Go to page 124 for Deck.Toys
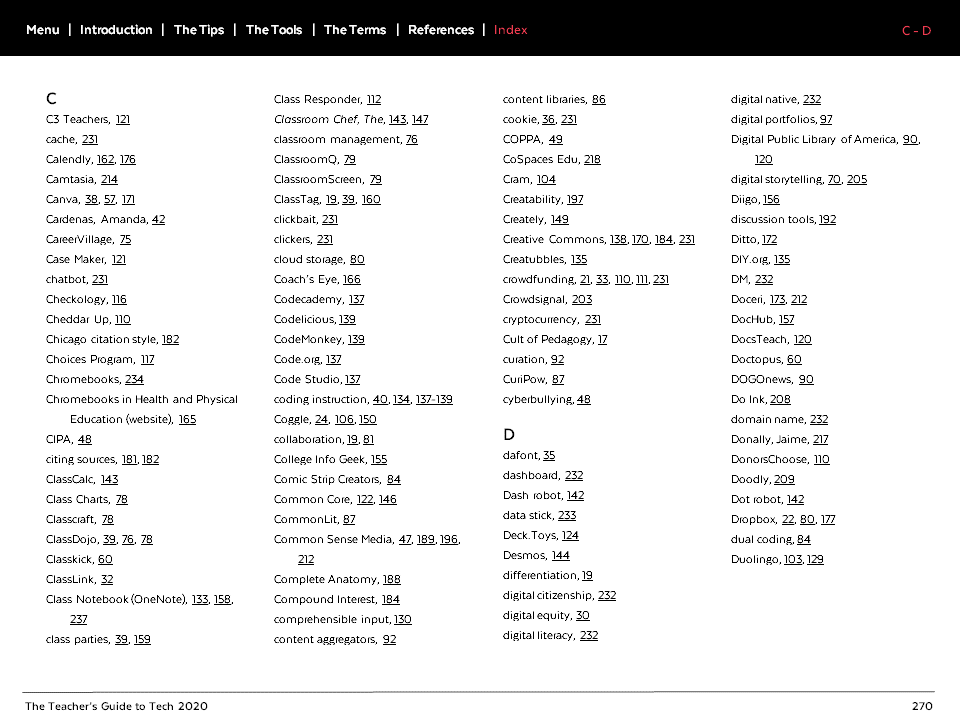 570,535
